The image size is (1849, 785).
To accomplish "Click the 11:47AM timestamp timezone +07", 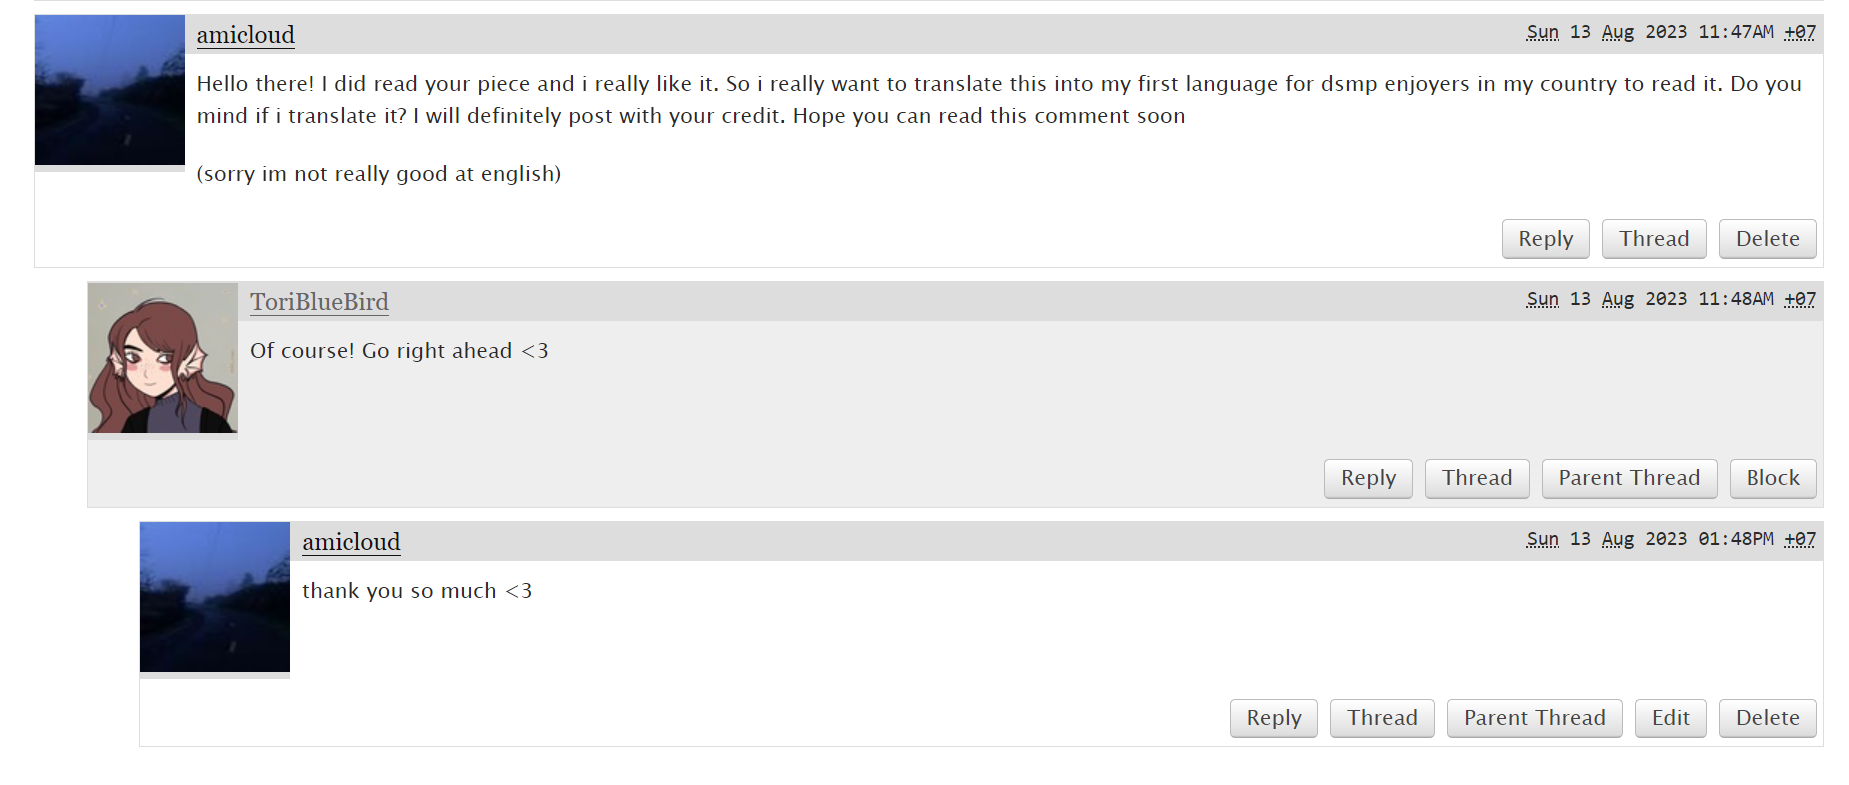I will (1800, 32).
